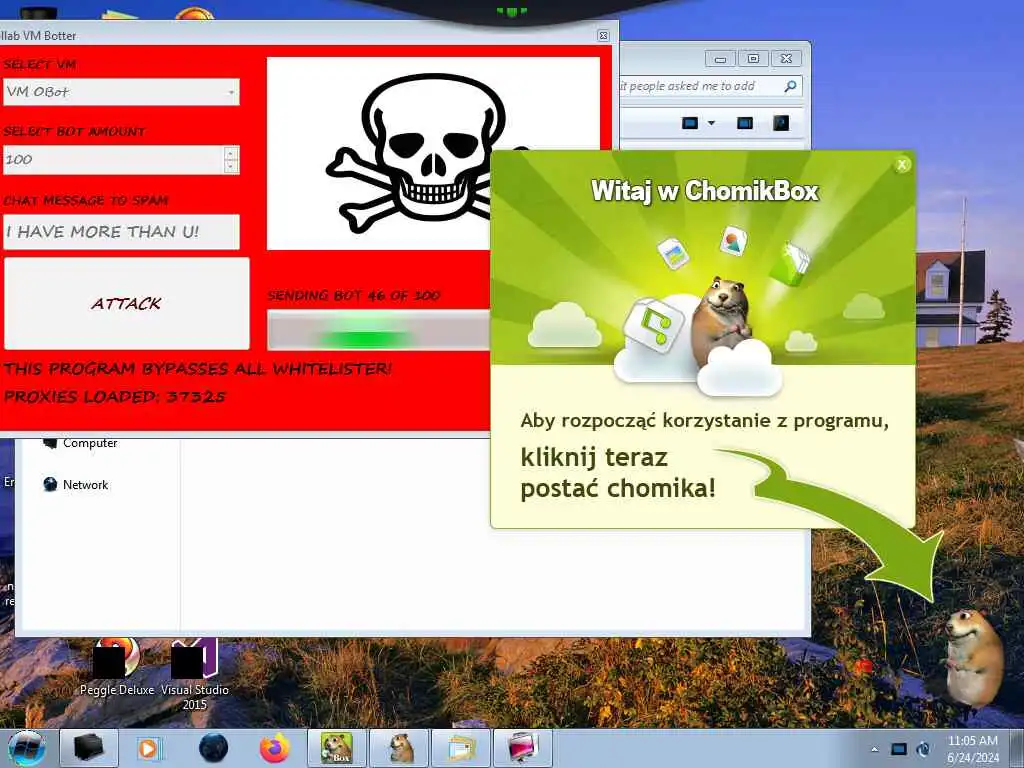Screen dimensions: 1024x768
Task: Open the ChomikBox taskbar button
Action: coord(336,748)
